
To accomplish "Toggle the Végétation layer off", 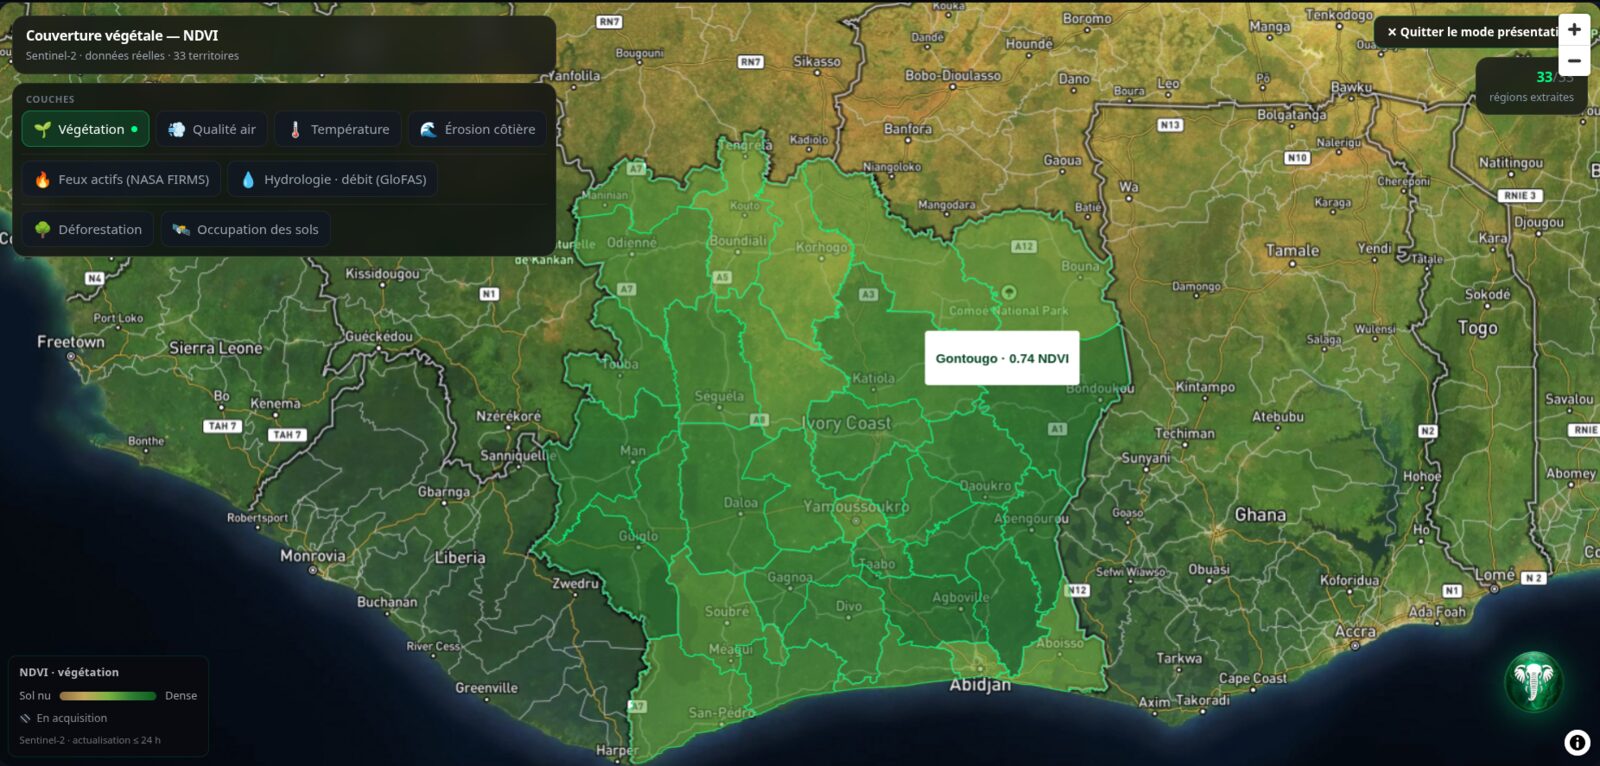I will point(86,129).
